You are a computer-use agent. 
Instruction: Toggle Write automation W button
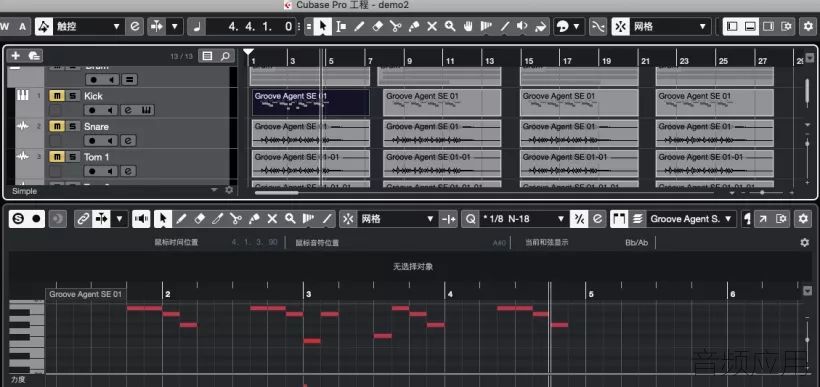coord(5,26)
